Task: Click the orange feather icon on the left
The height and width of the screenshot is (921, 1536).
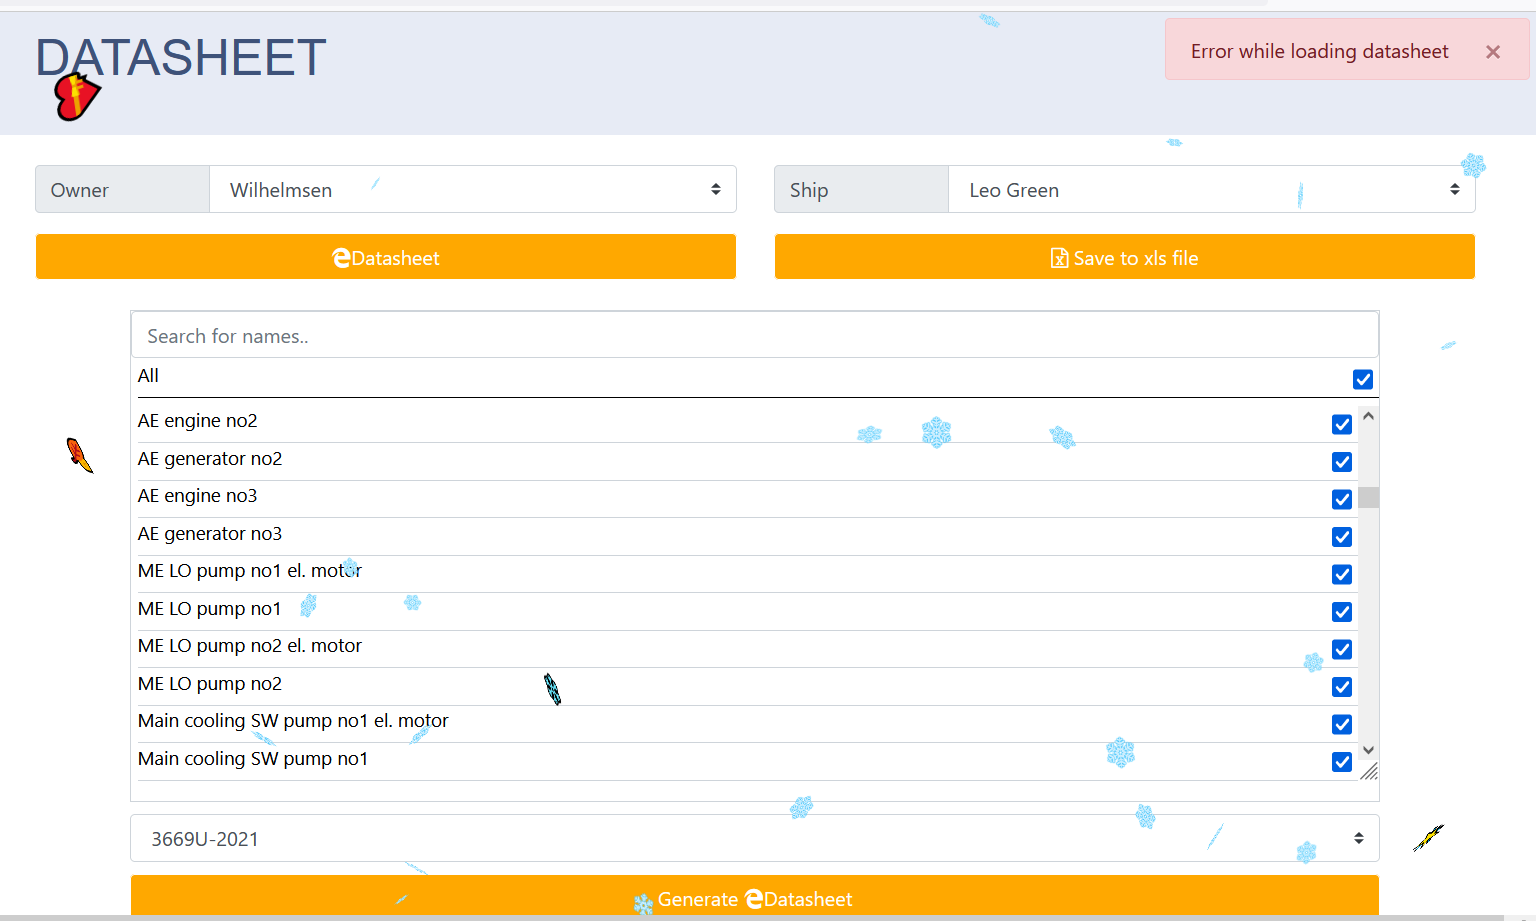Action: pyautogui.click(x=79, y=455)
